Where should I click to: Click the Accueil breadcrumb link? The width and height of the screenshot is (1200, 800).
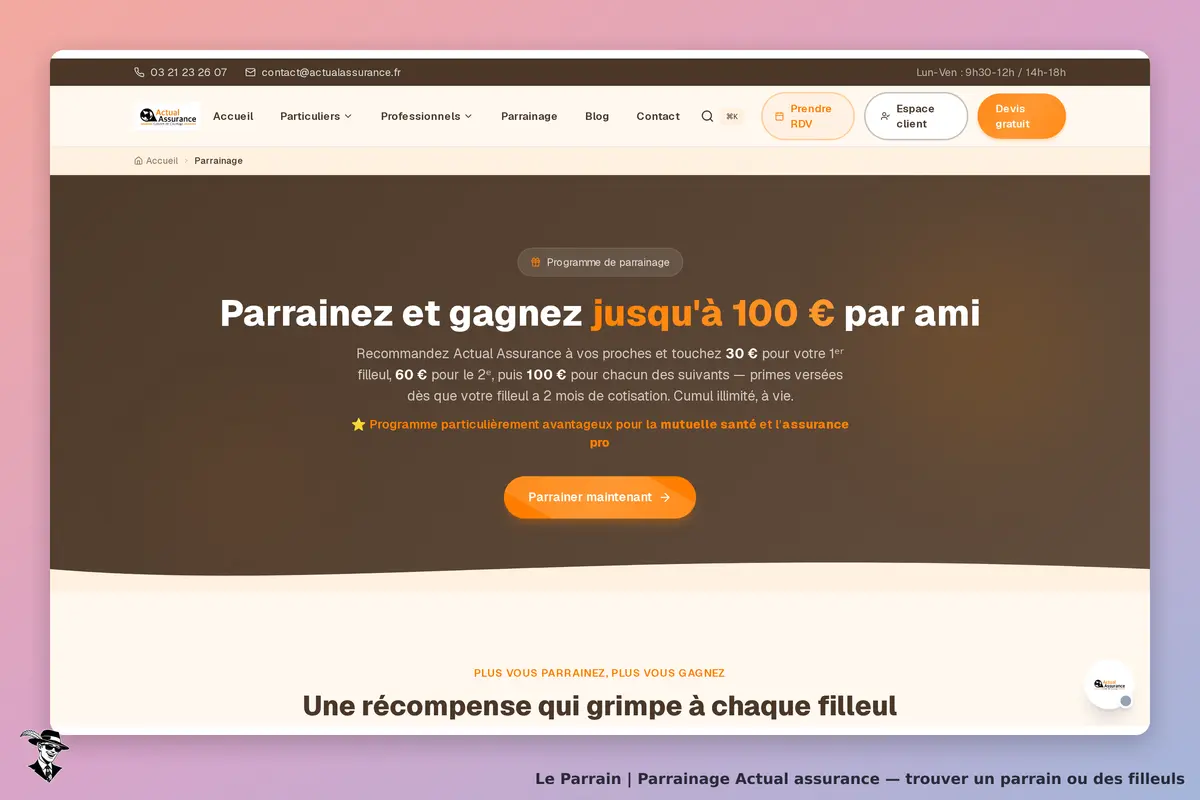[162, 161]
